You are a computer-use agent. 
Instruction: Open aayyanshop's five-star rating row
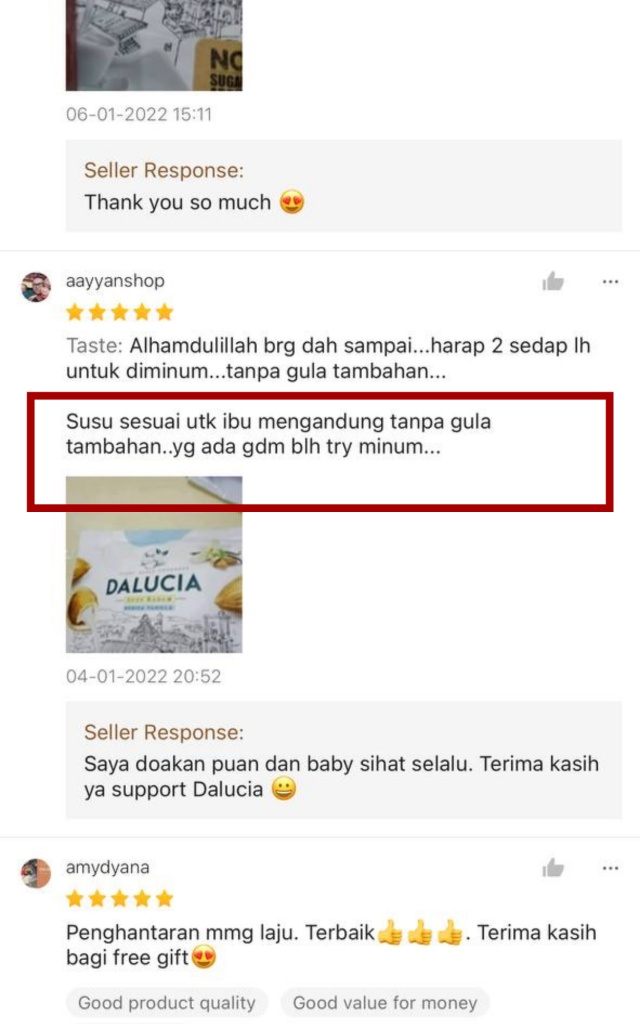click(120, 312)
